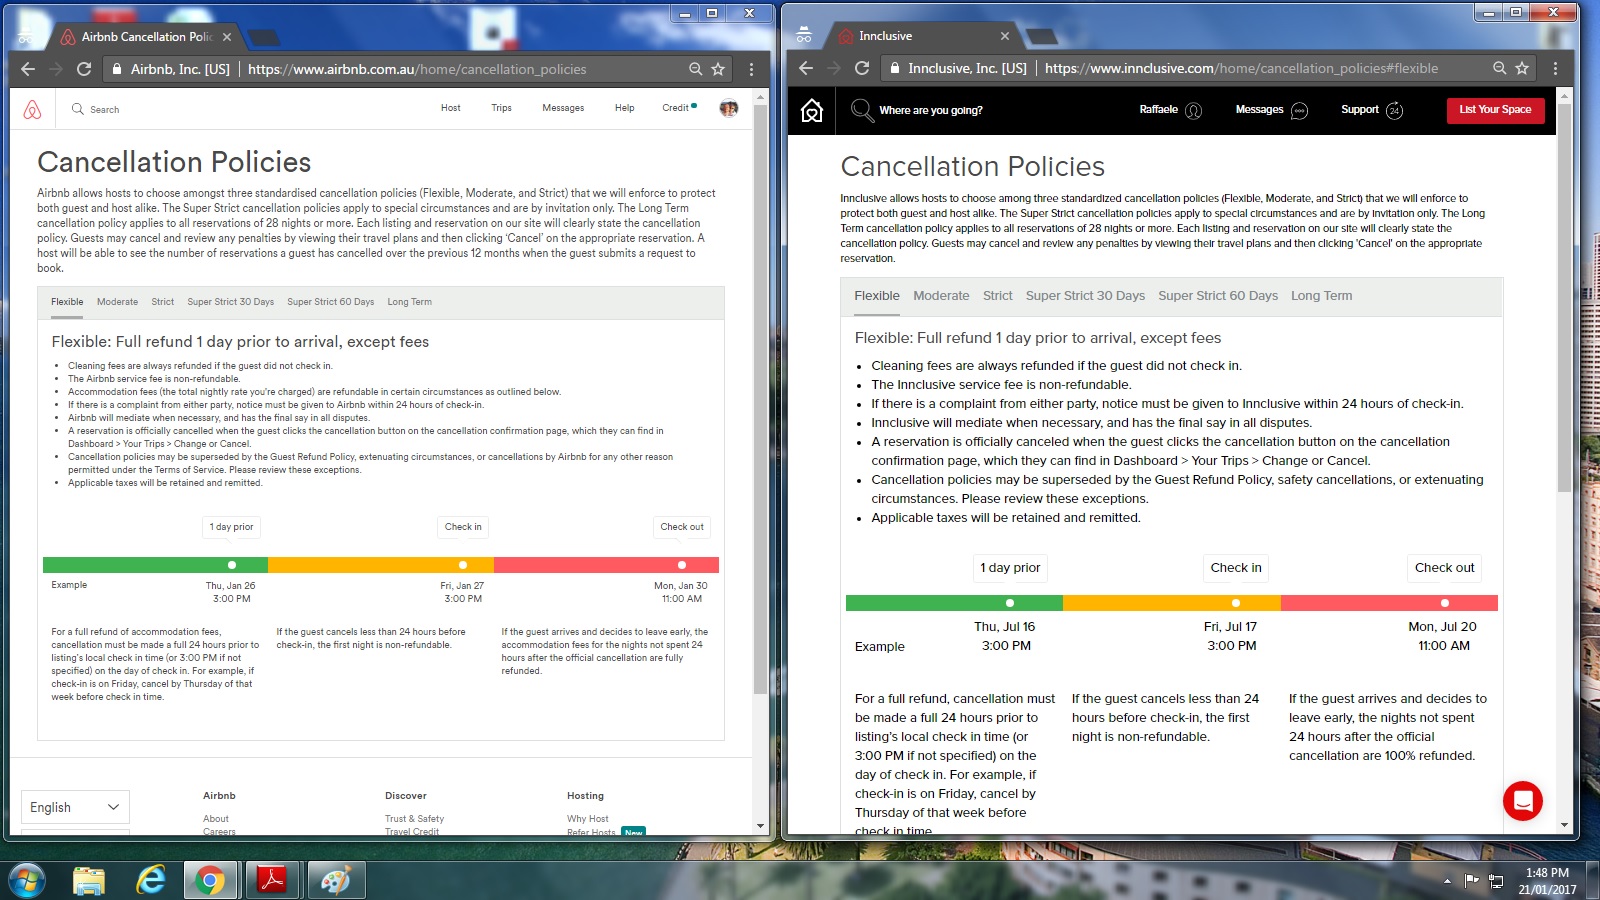Open the Chrome menu in Airbnb window
The image size is (1600, 900).
point(751,69)
